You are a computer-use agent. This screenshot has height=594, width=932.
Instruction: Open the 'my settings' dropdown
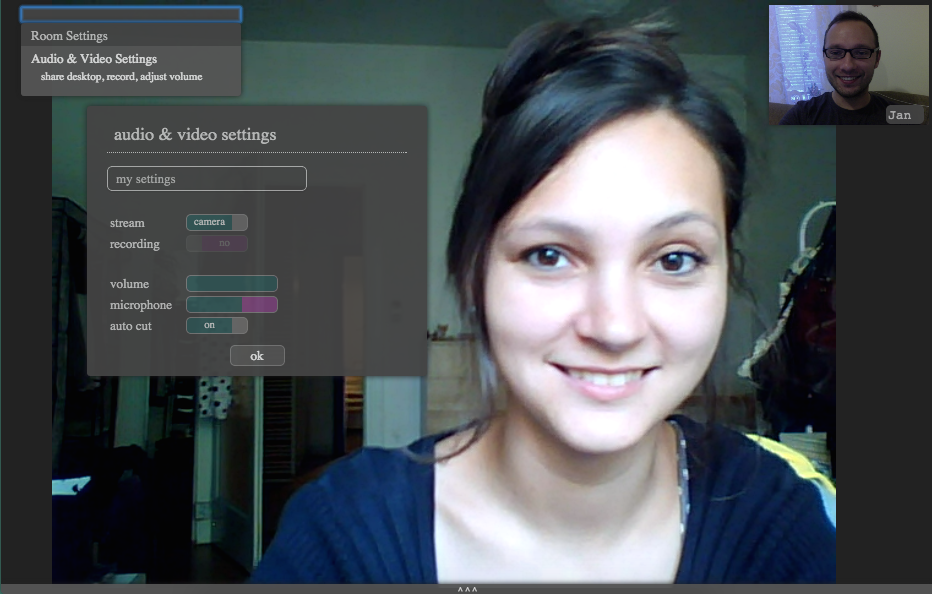207,178
